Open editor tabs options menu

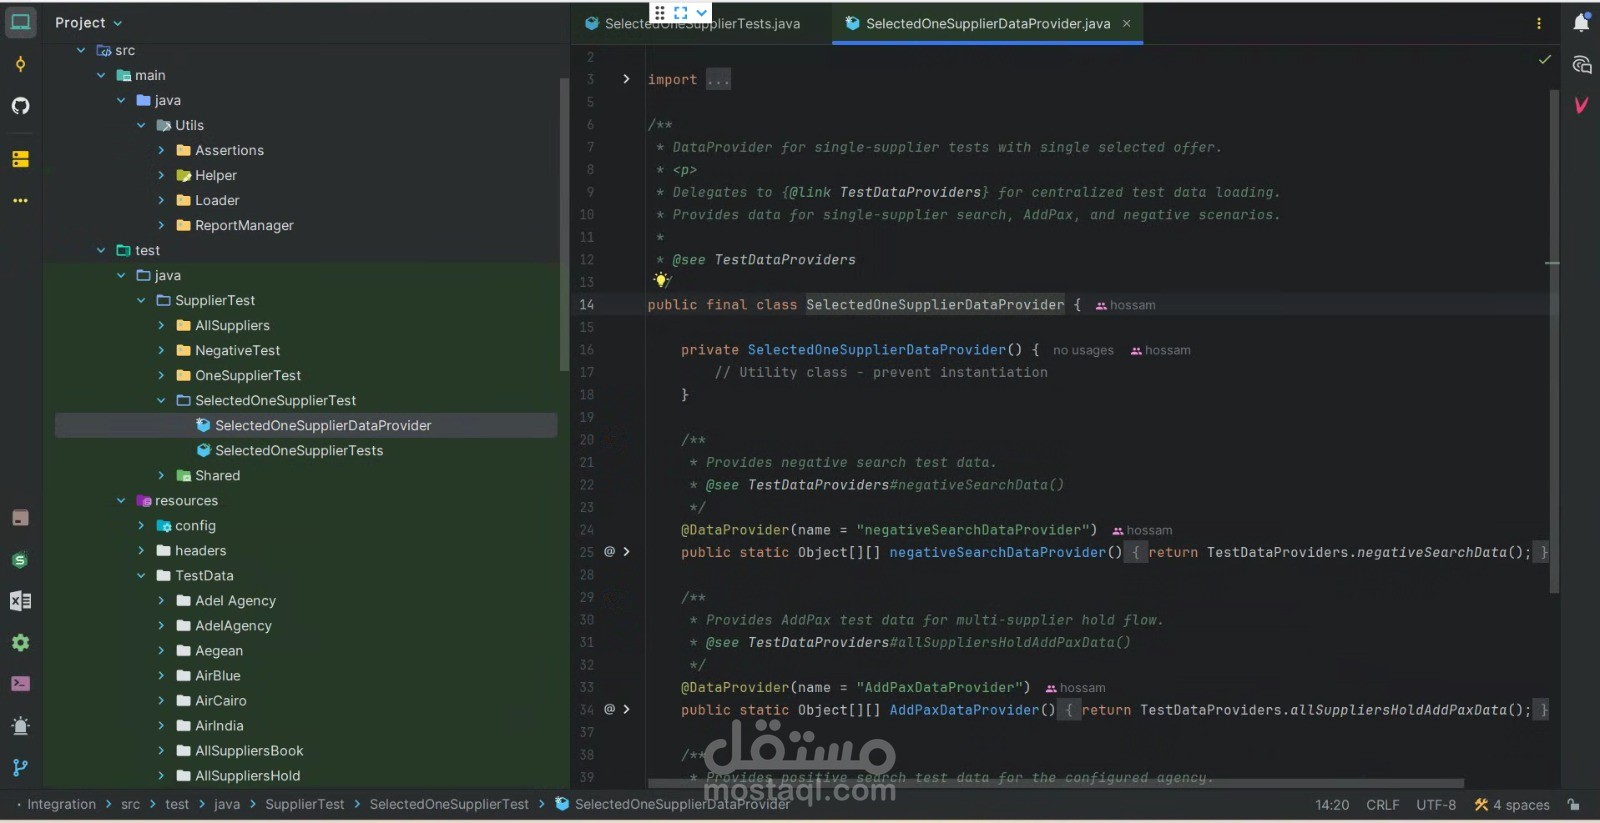point(1539,23)
